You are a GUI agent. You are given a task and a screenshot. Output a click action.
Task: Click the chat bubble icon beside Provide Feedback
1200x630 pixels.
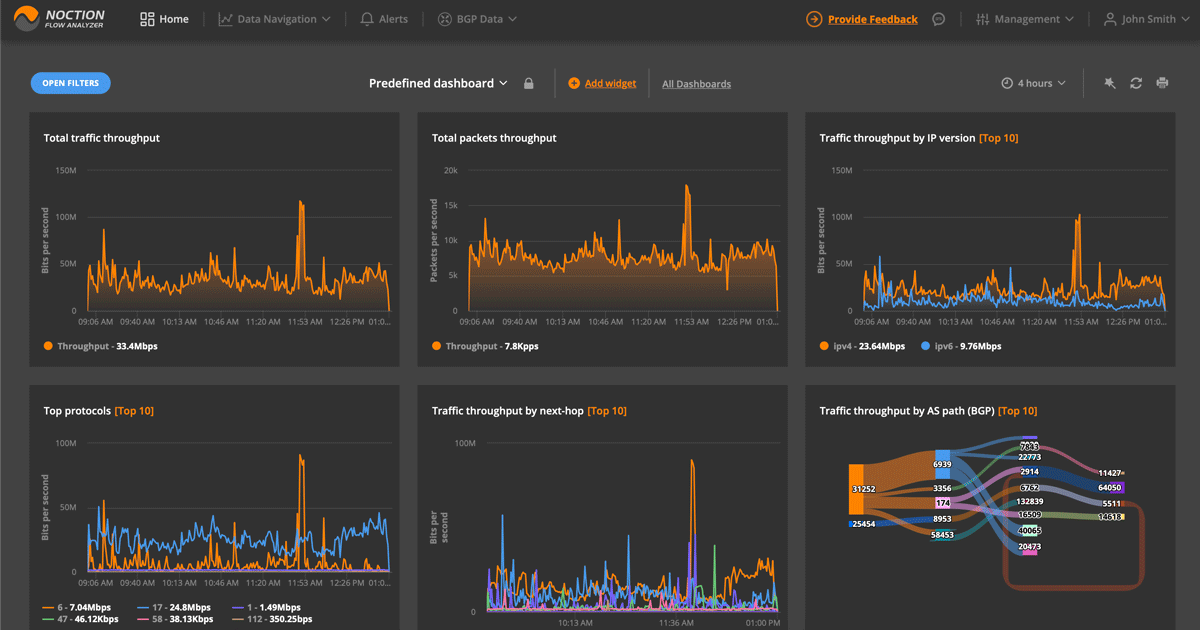(x=938, y=19)
